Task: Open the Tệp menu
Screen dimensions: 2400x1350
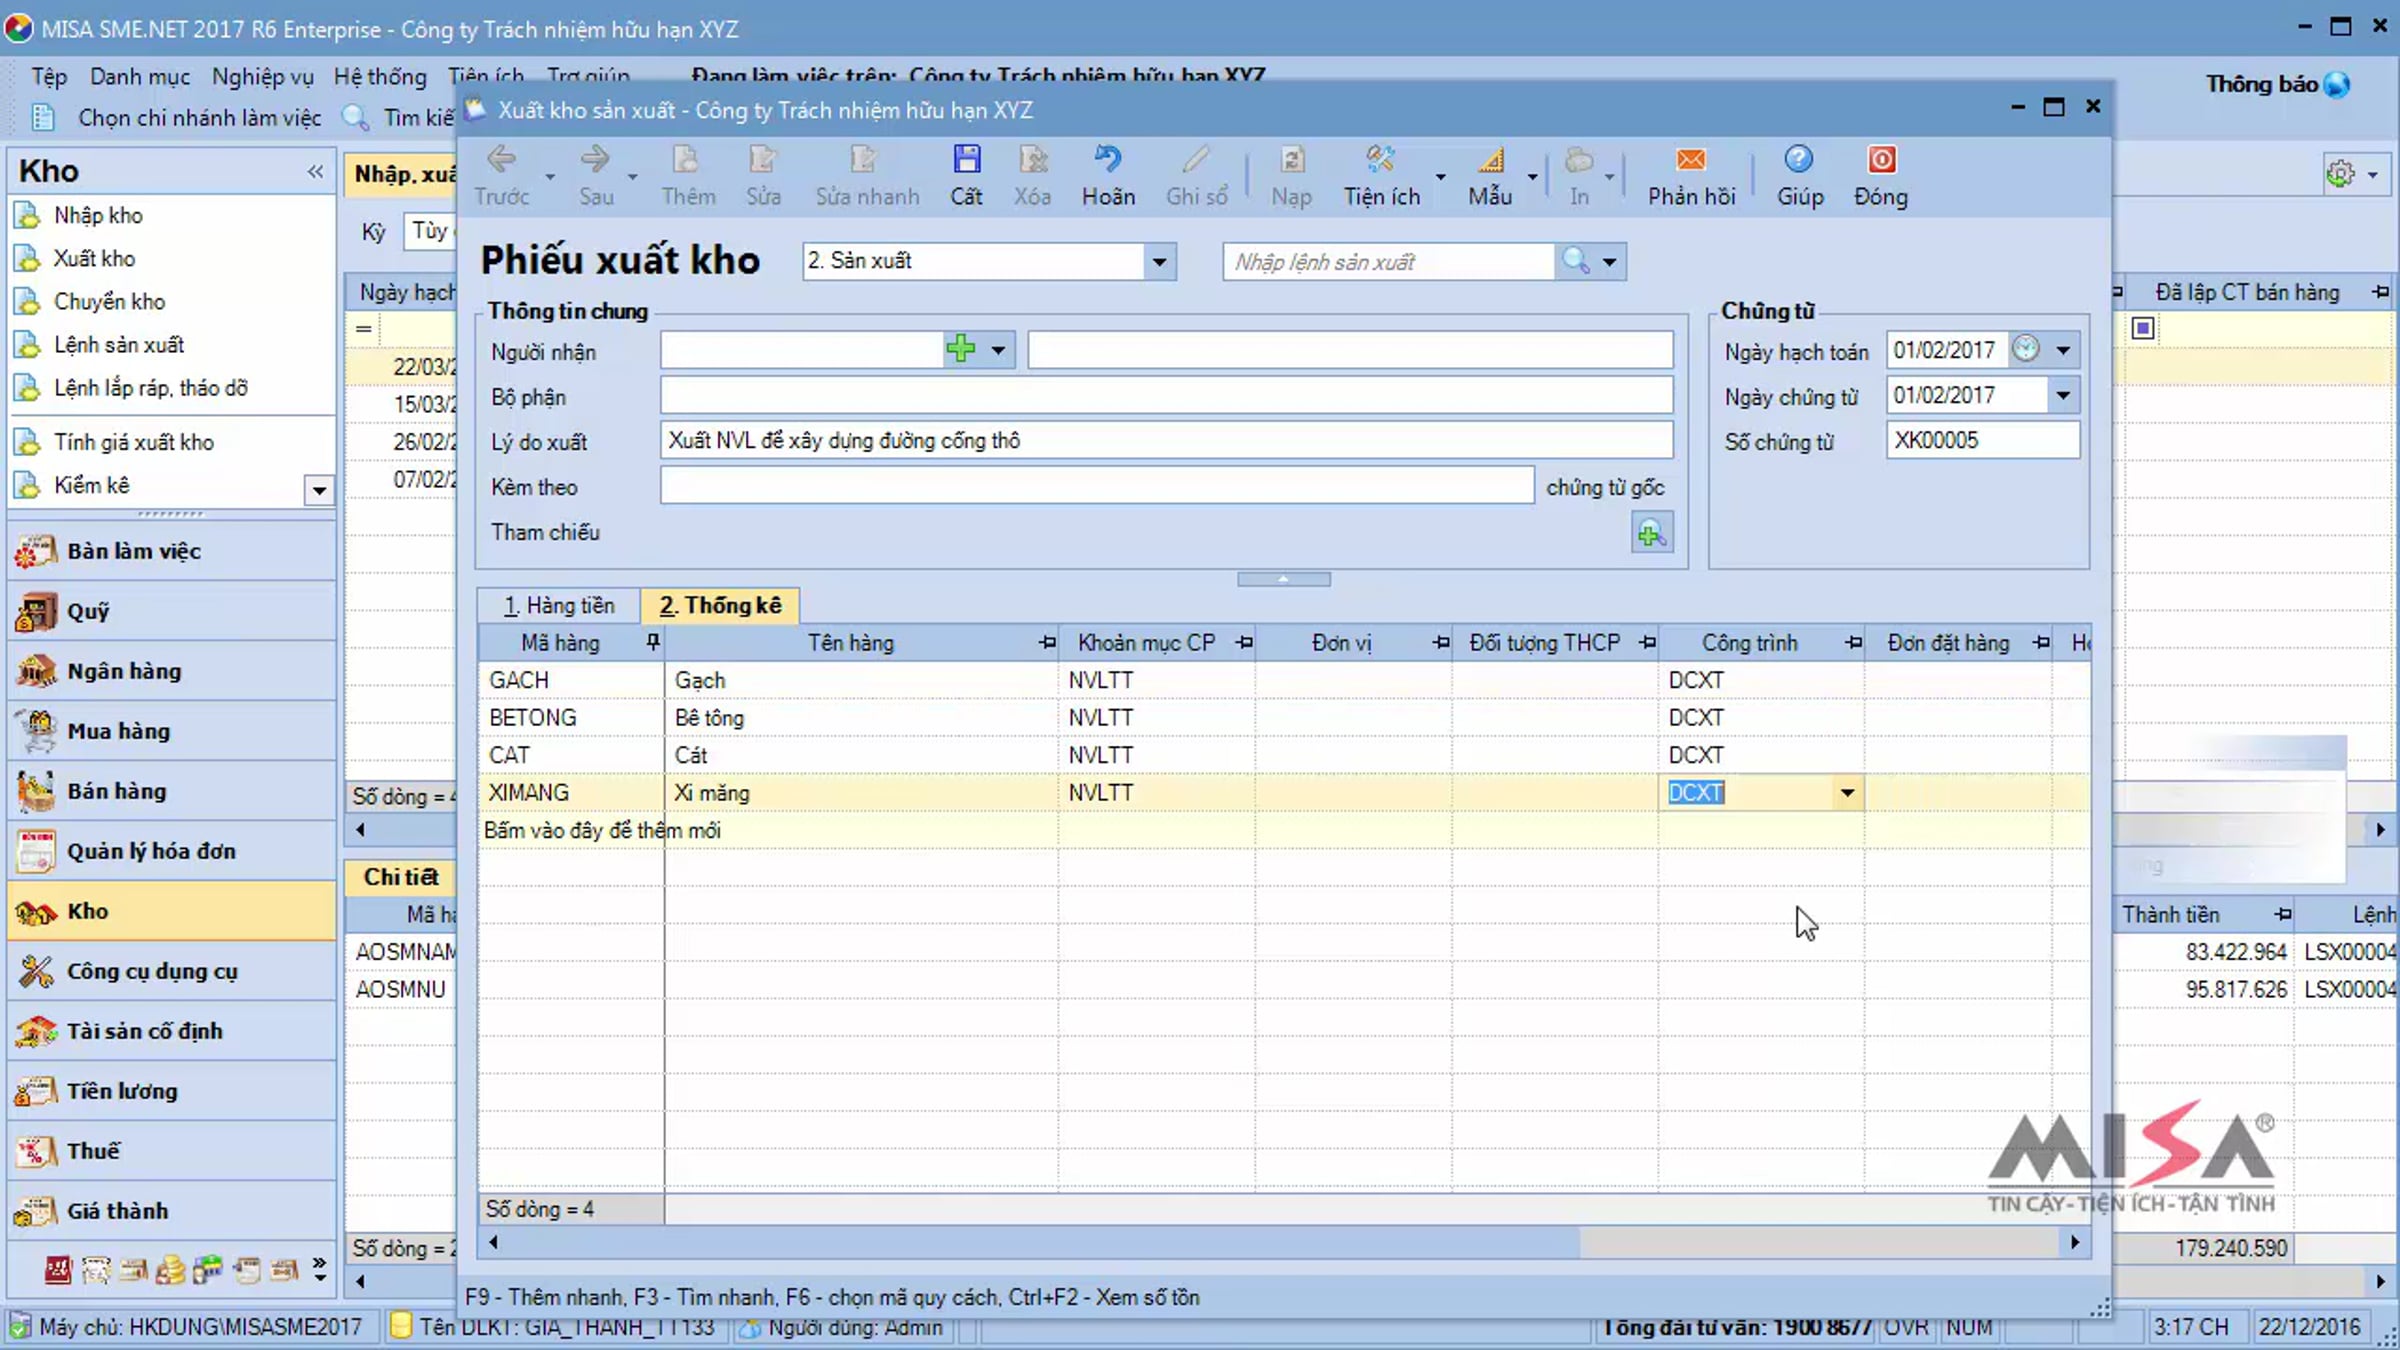Action: (49, 77)
